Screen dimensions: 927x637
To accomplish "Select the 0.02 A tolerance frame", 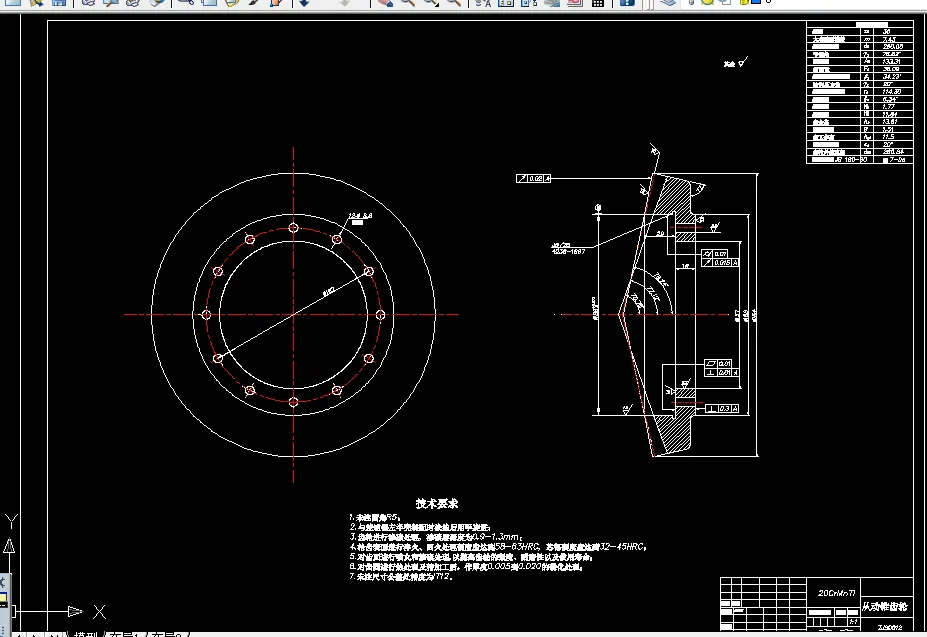I will [x=533, y=178].
